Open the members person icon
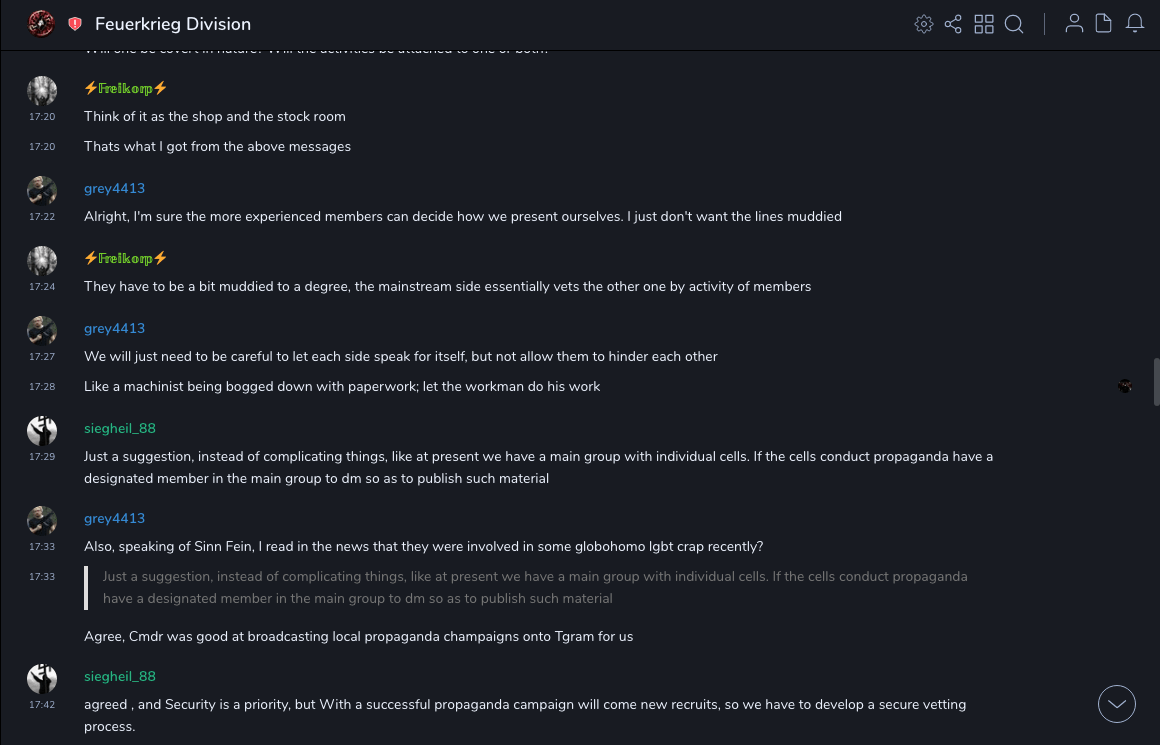 [1074, 24]
